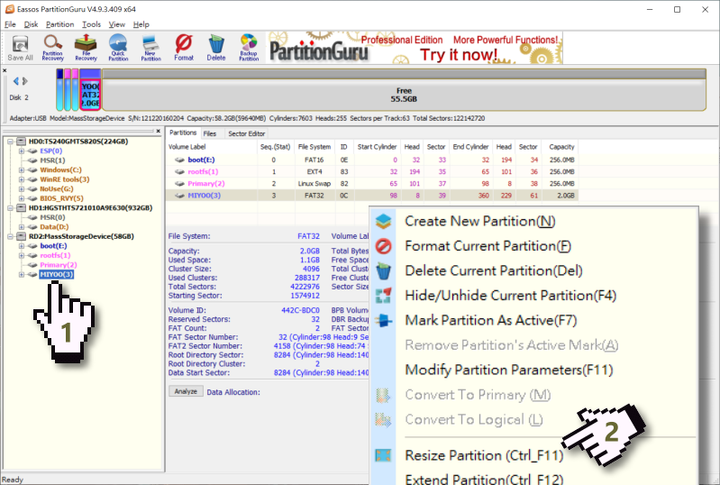Close the left tree panel
720x485 pixels.
[x=158, y=131]
